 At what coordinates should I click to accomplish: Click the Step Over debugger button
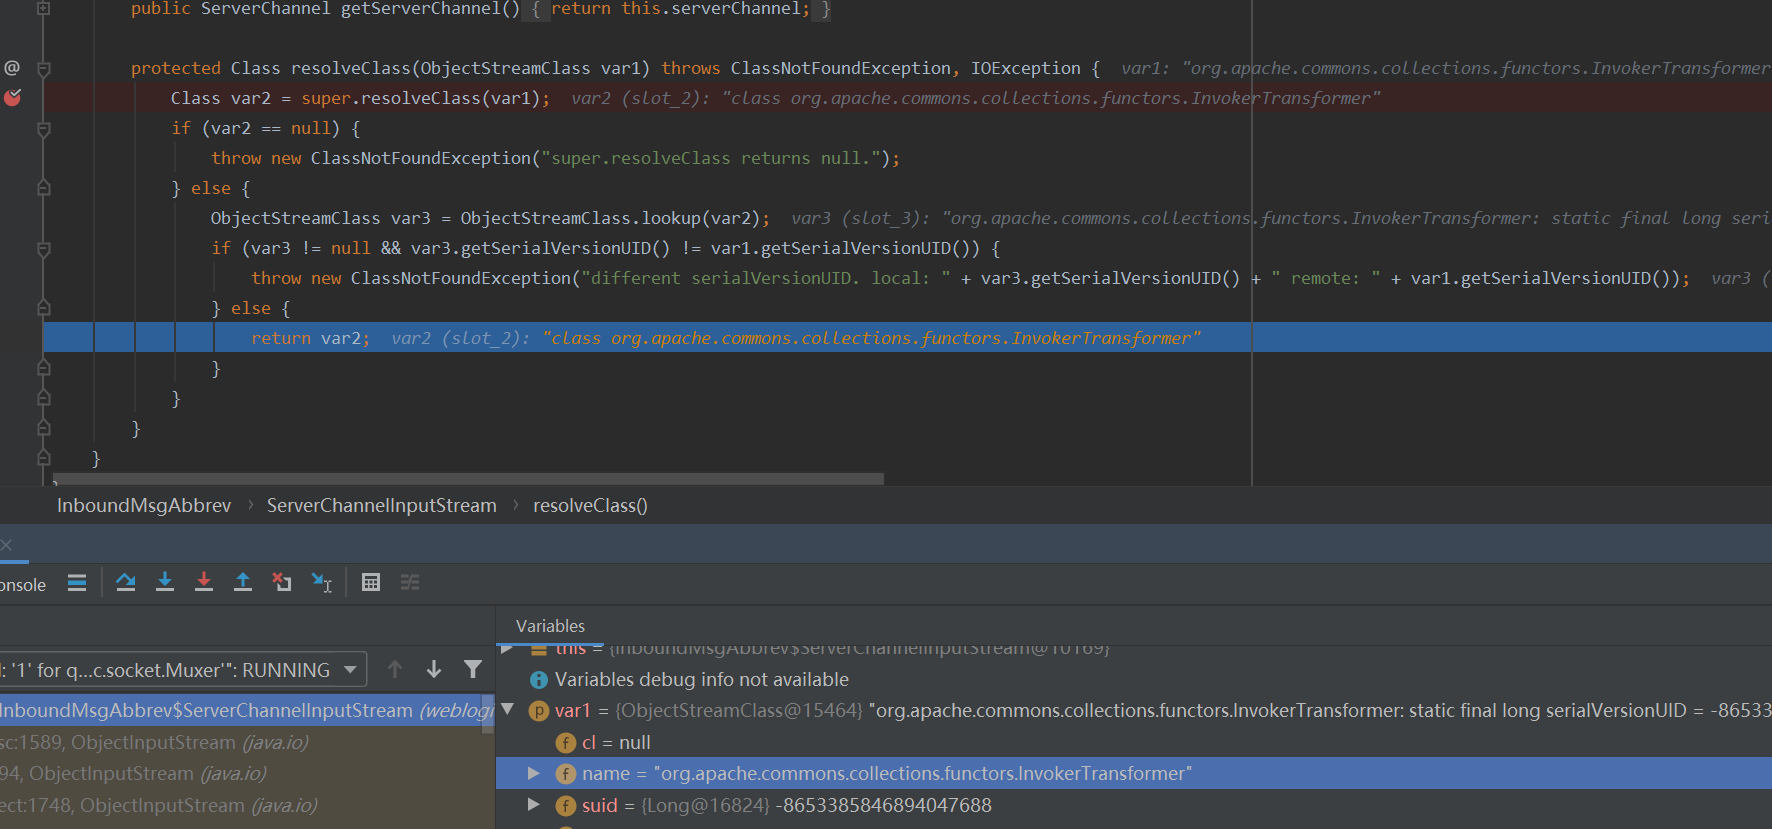point(126,582)
